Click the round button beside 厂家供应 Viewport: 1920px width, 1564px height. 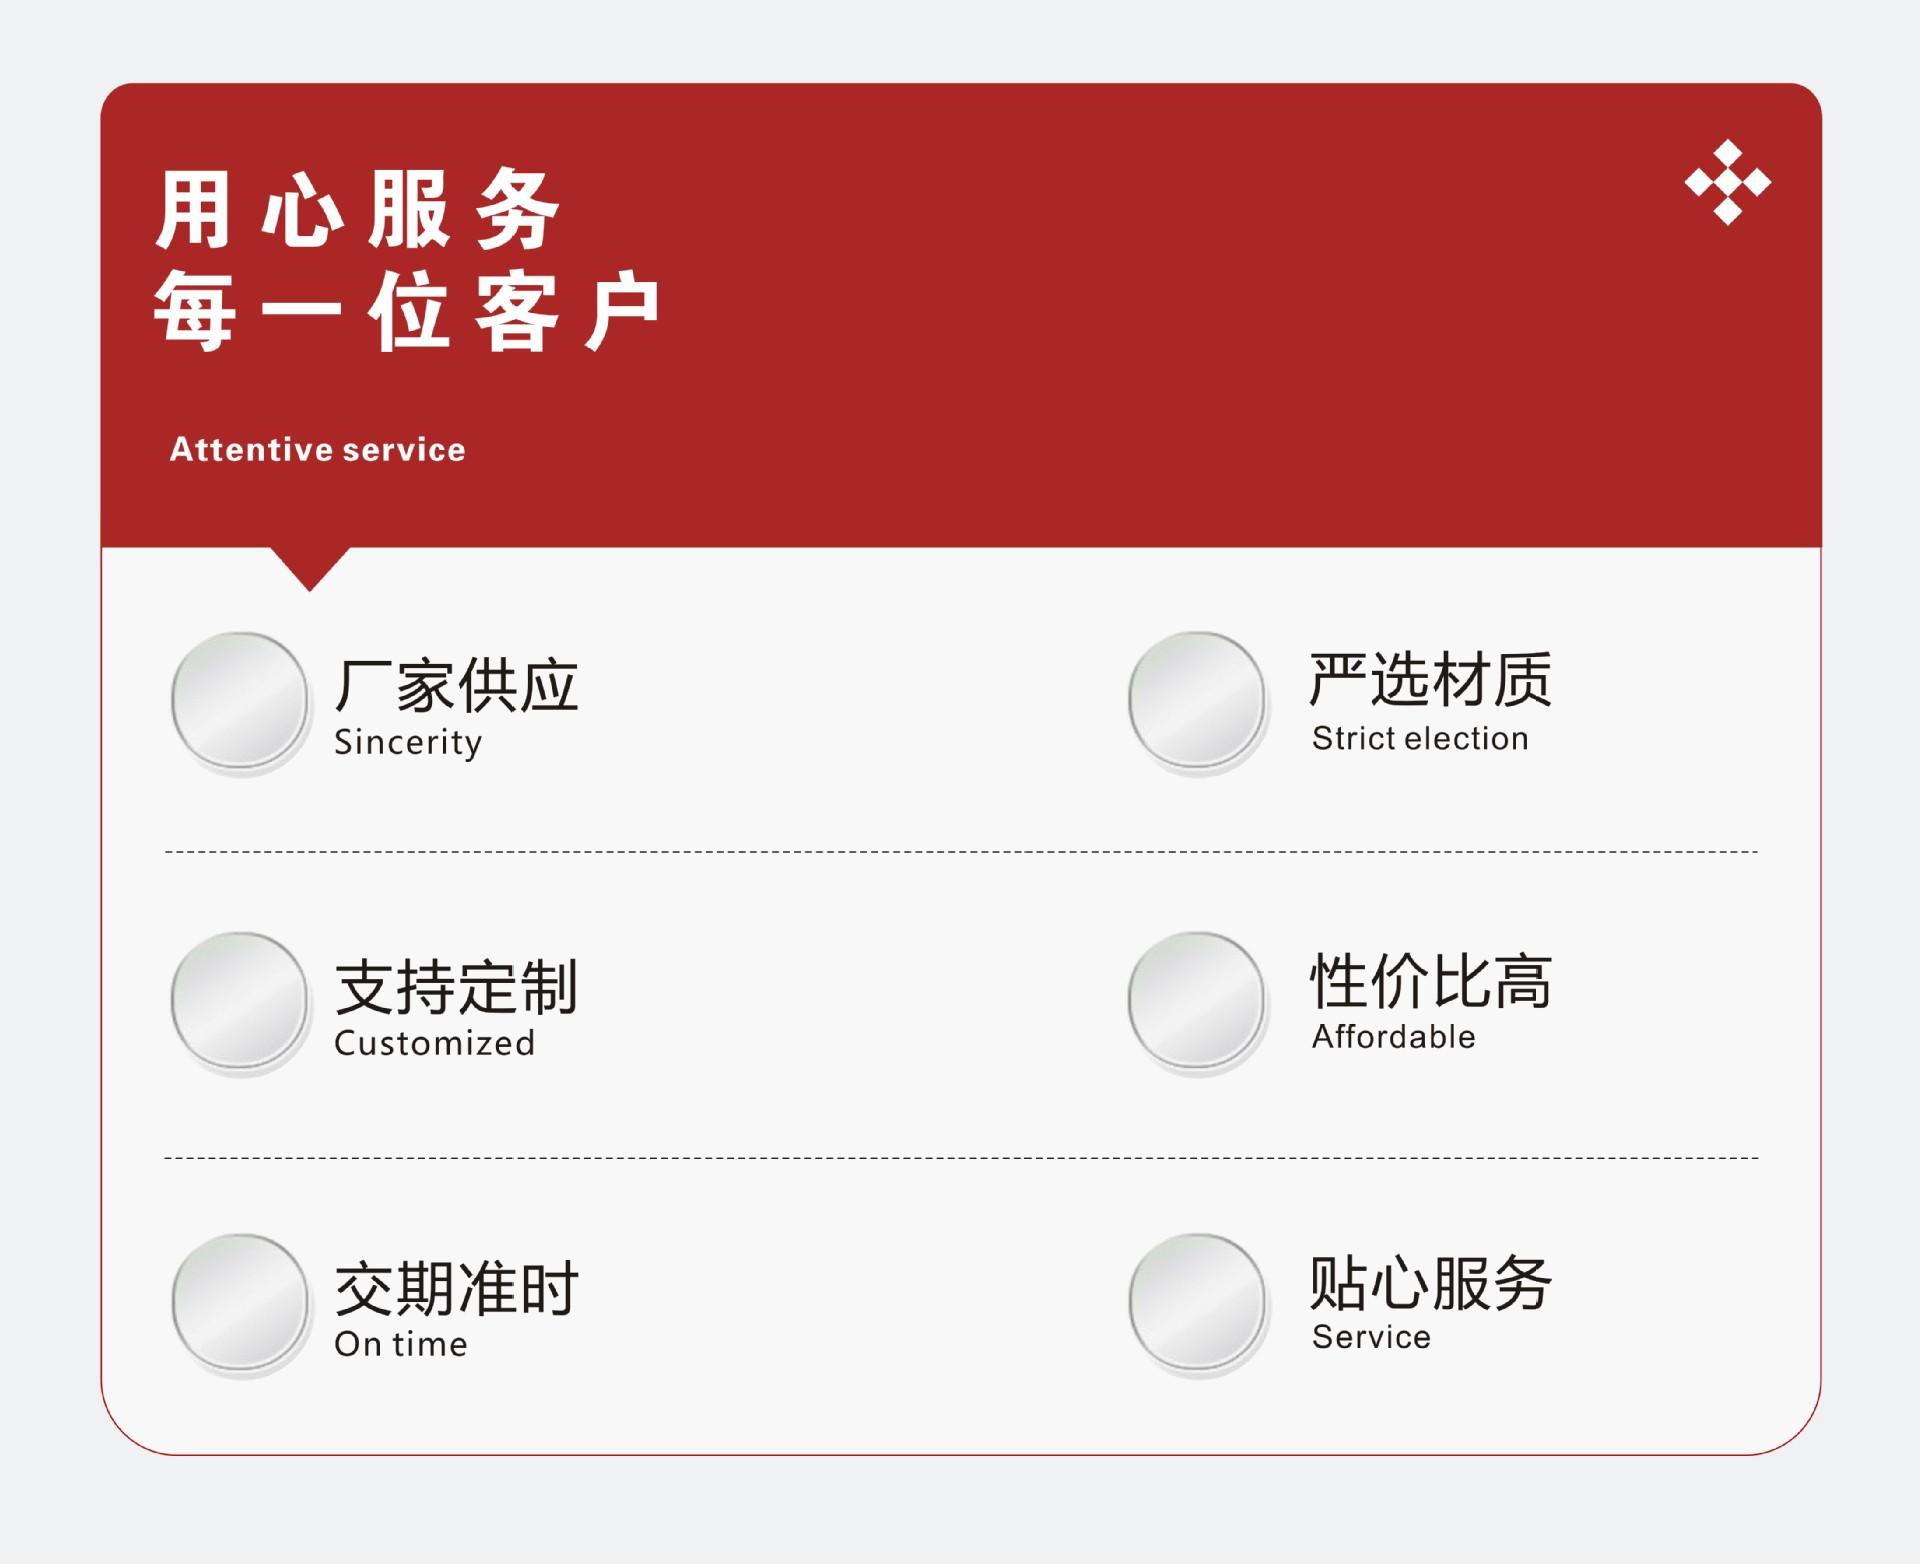coord(240,701)
